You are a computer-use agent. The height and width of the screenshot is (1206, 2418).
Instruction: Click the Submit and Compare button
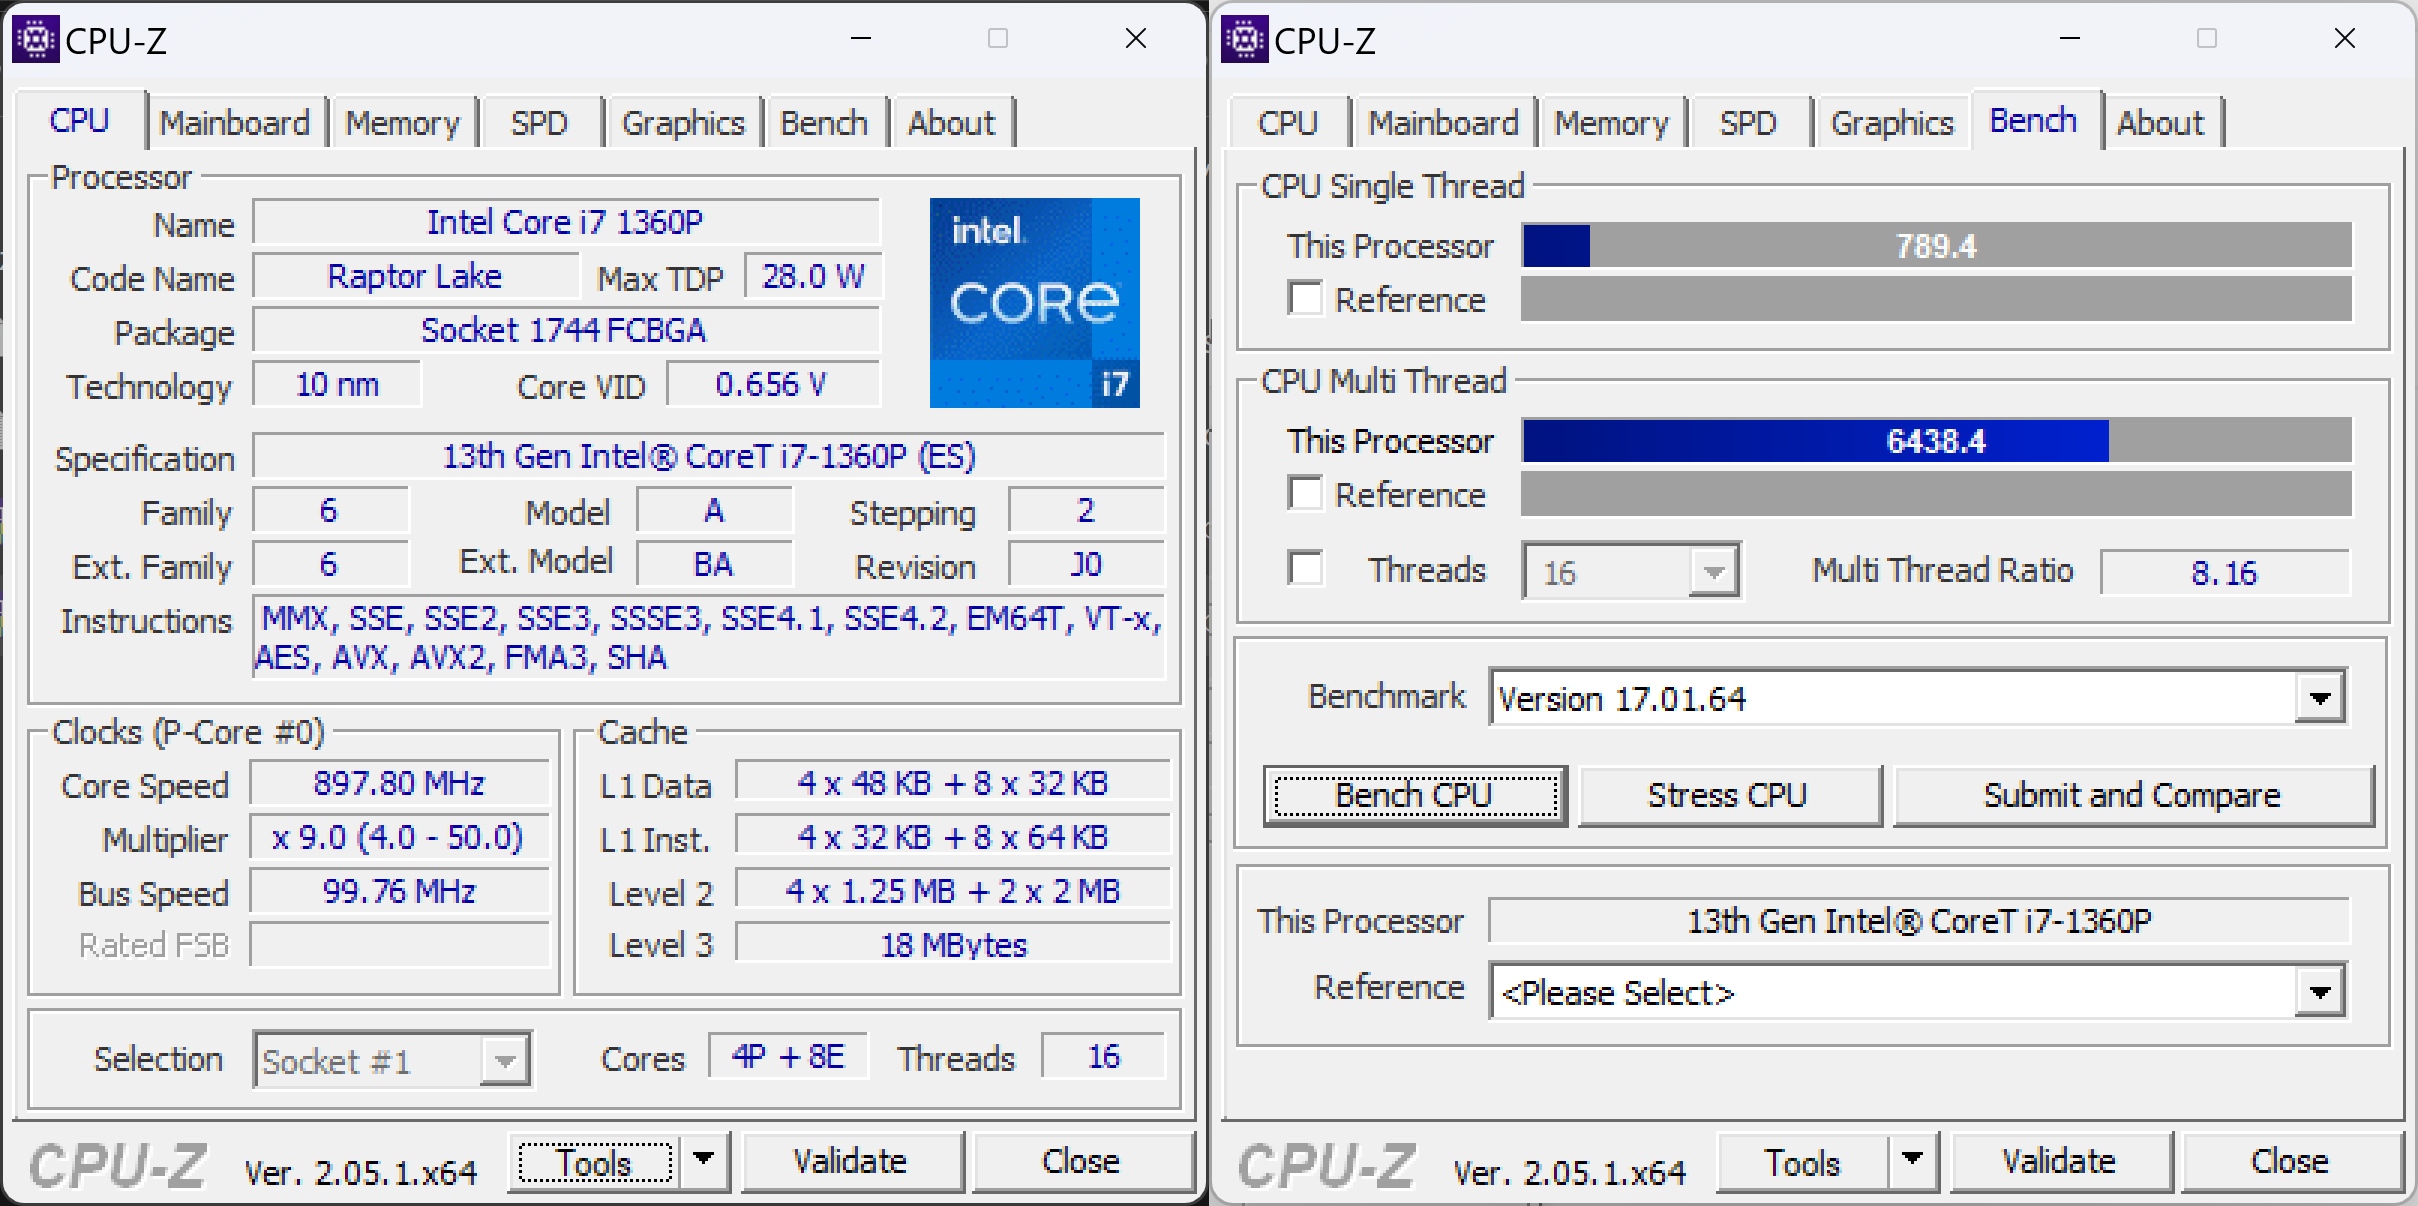coord(2132,796)
